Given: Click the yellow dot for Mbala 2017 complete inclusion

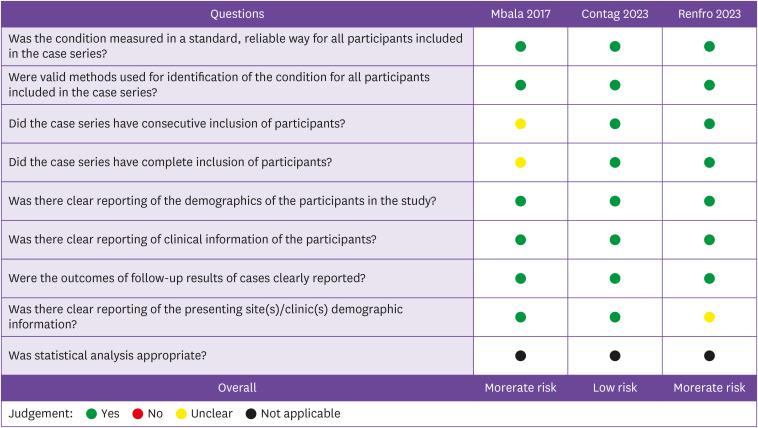Looking at the screenshot, I should point(520,162).
